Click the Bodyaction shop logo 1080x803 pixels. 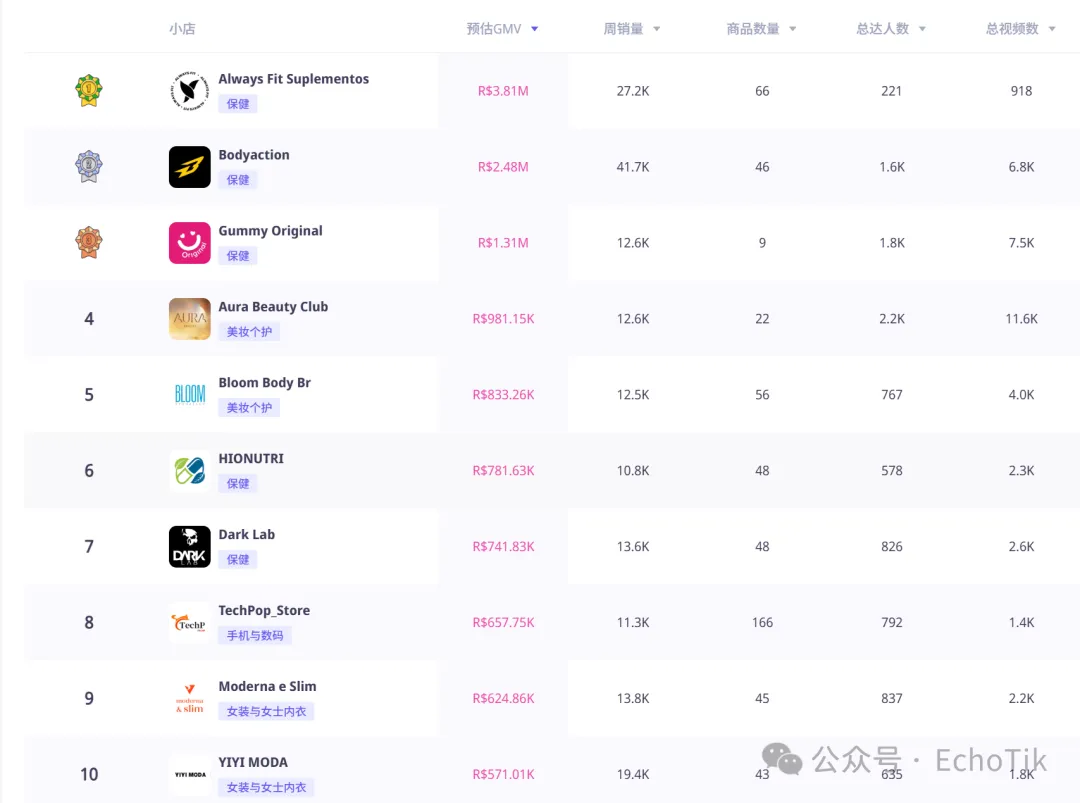click(189, 167)
